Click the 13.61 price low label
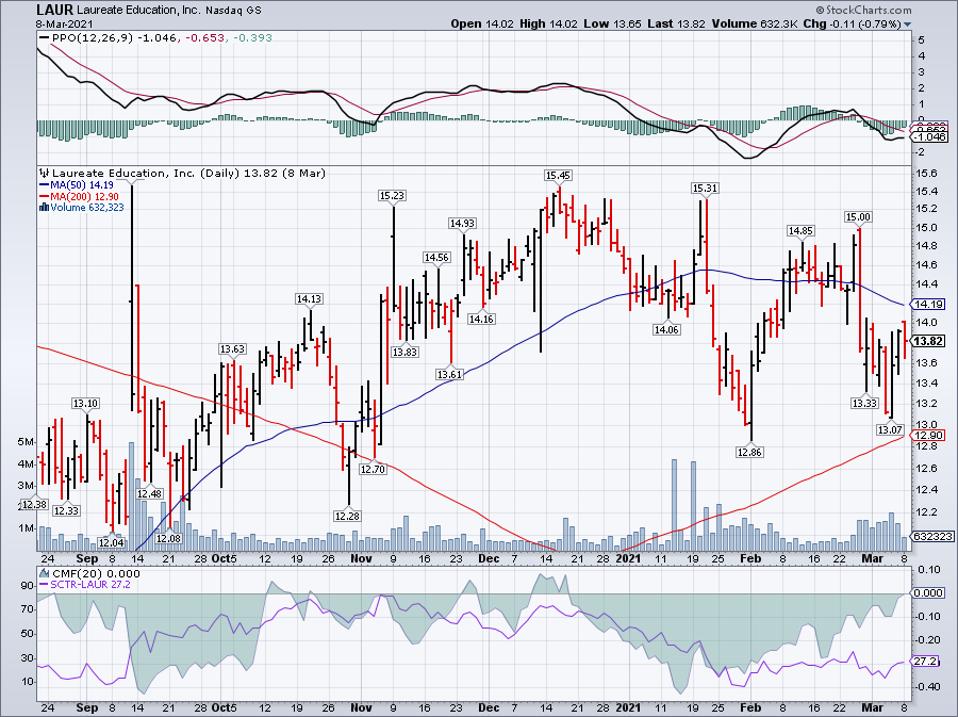This screenshot has height=717, width=958. coord(449,374)
